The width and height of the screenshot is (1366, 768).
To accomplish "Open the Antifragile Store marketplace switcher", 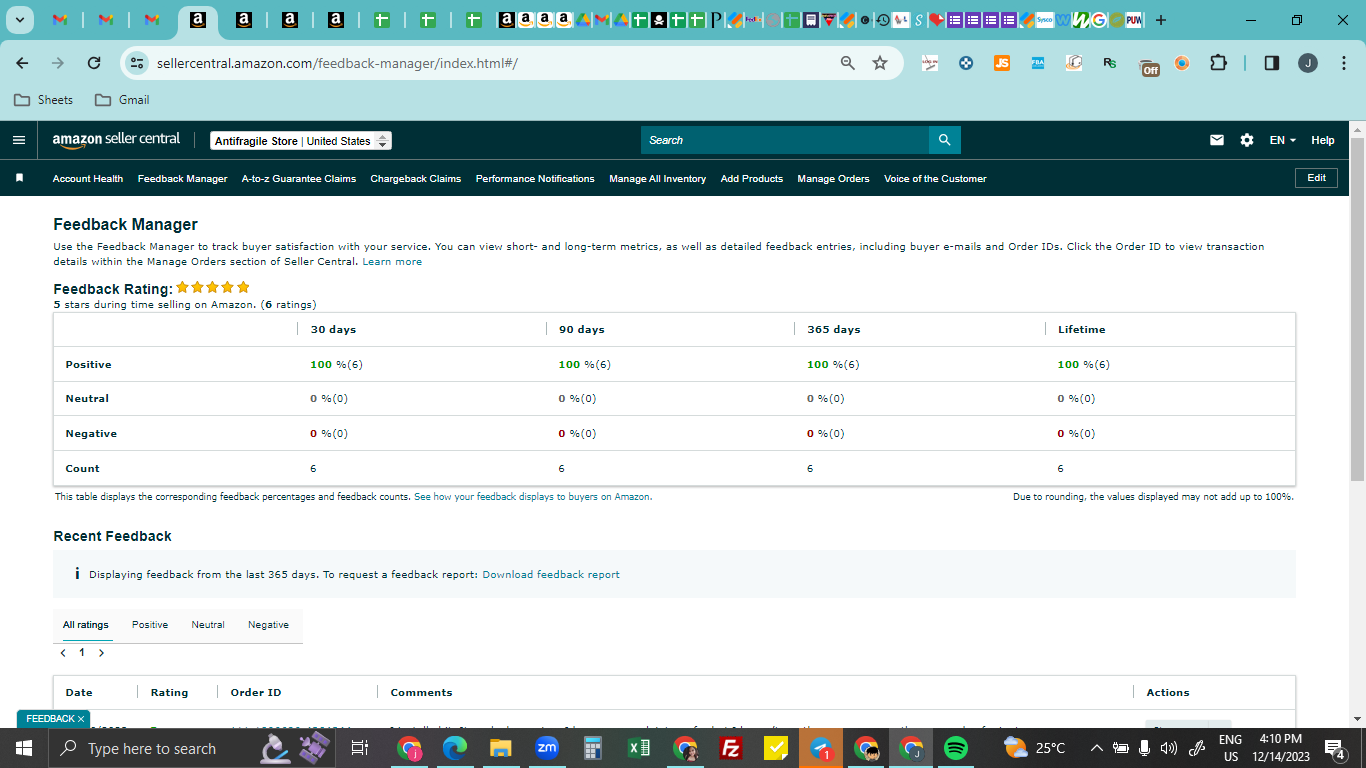I will pos(301,141).
